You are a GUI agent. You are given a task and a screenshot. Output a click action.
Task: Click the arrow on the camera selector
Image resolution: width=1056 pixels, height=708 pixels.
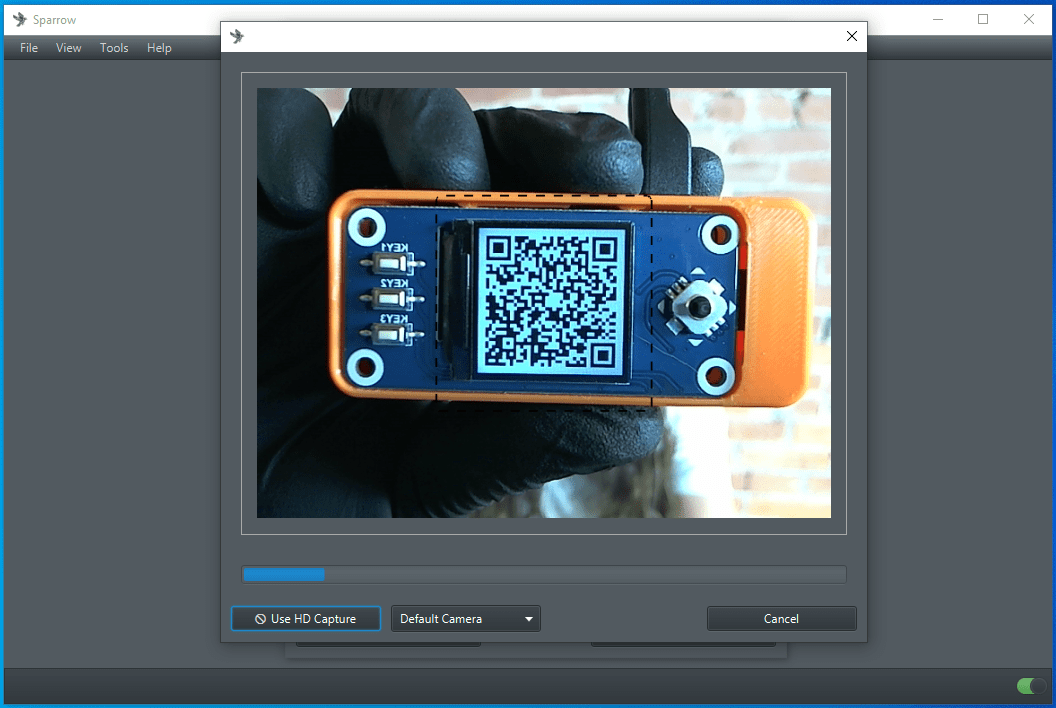[529, 619]
